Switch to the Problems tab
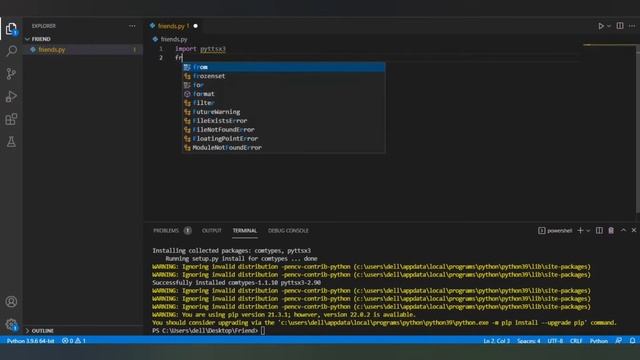Screen dimensions: 640x360 (x=166, y=231)
